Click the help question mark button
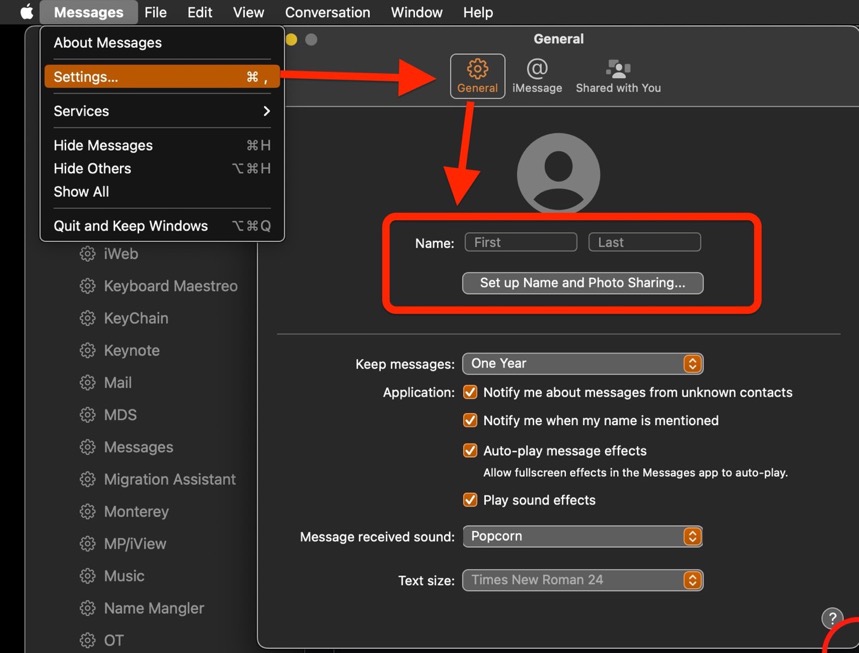The image size is (859, 653). 832,618
